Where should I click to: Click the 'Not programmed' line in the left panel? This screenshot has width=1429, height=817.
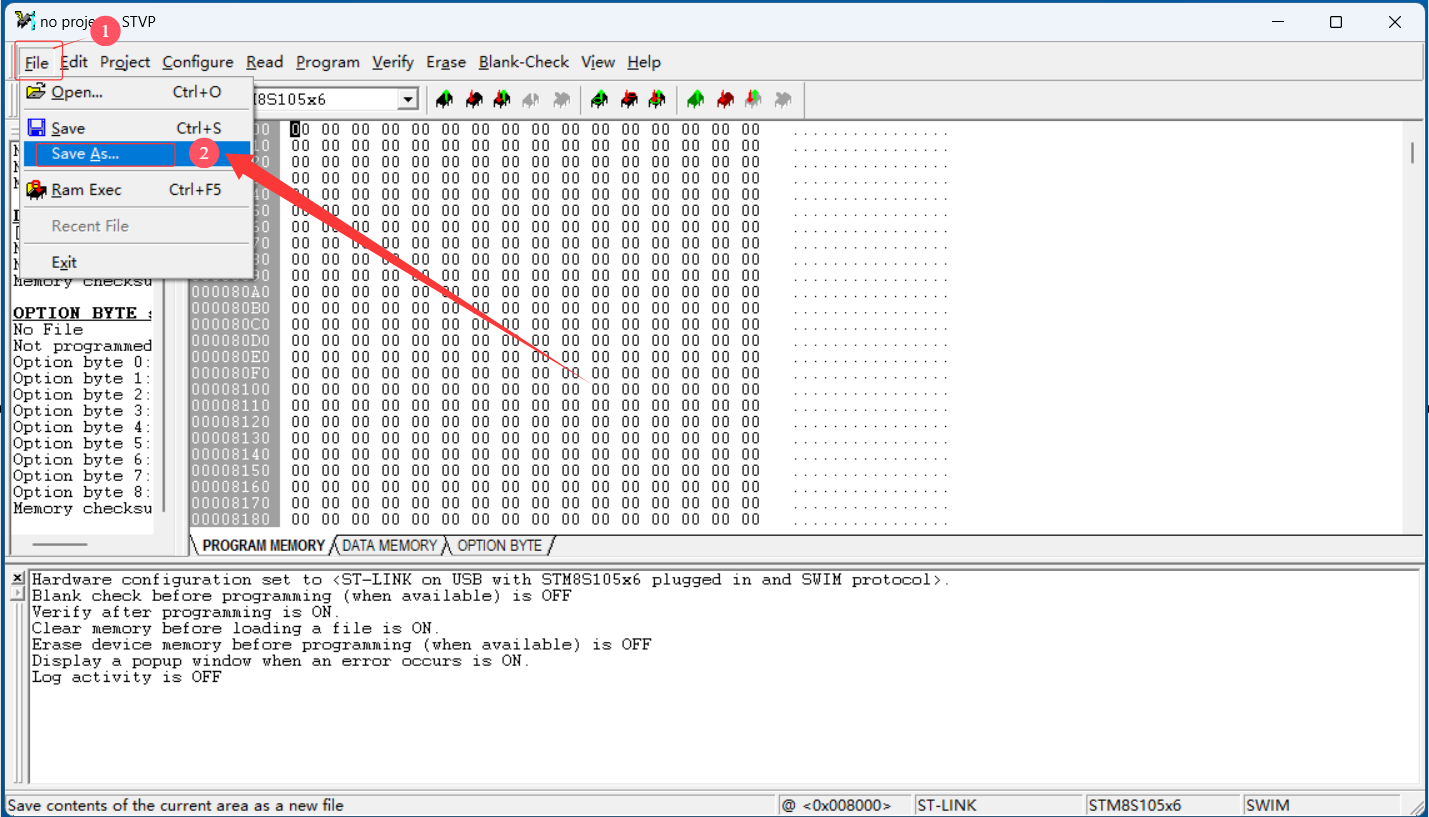coord(82,346)
